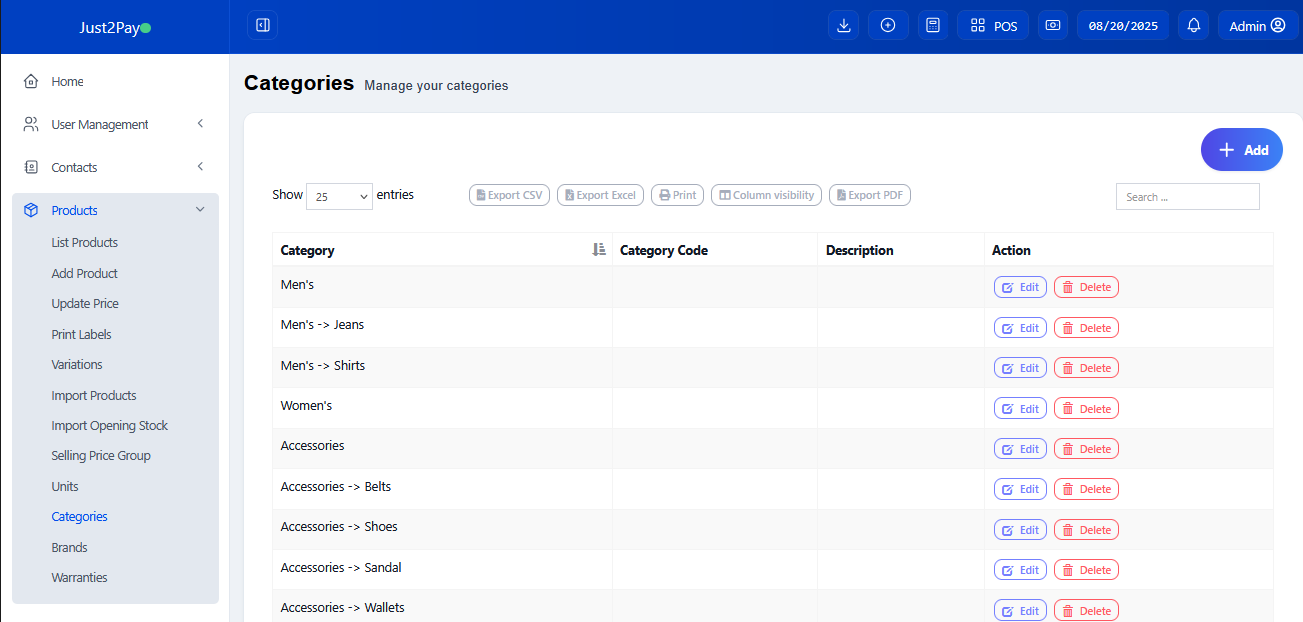Click the Add category button
The width and height of the screenshot is (1303, 622).
point(1241,150)
